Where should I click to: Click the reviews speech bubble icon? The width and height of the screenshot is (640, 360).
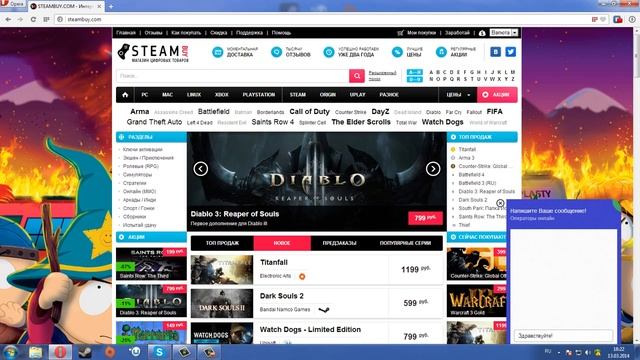point(276,52)
